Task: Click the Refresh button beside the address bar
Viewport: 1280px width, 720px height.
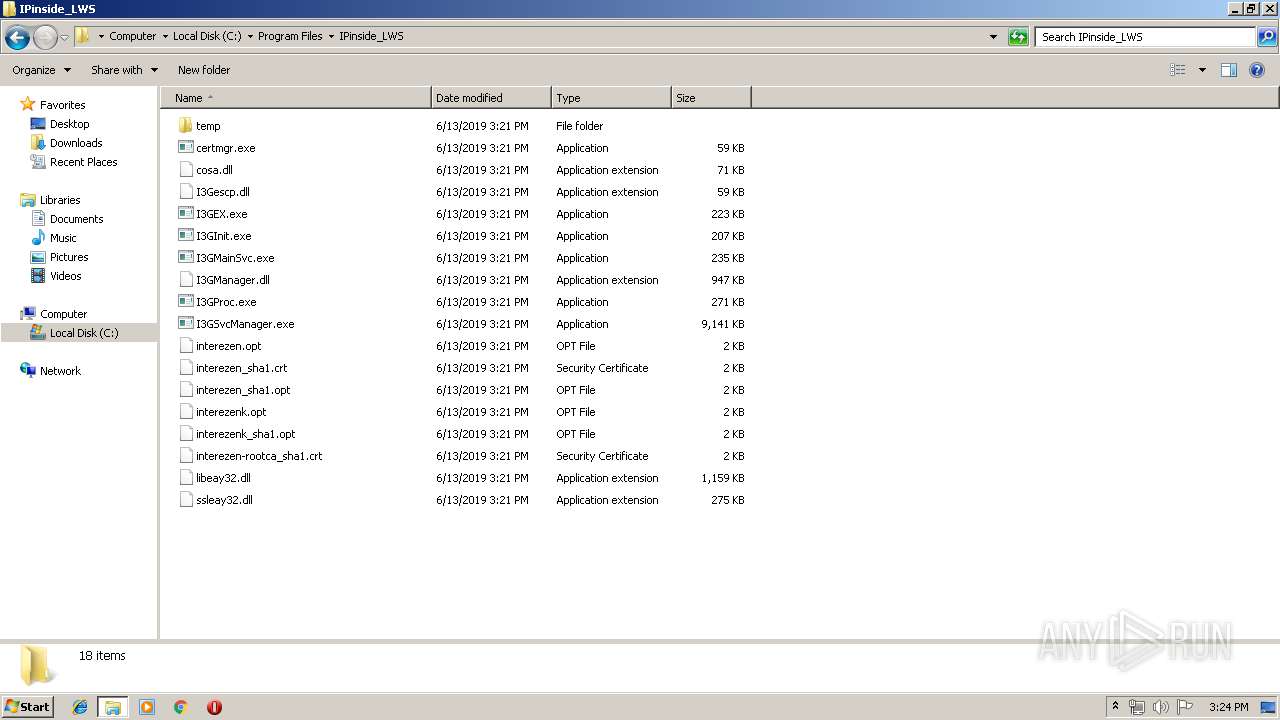Action: point(1018,37)
